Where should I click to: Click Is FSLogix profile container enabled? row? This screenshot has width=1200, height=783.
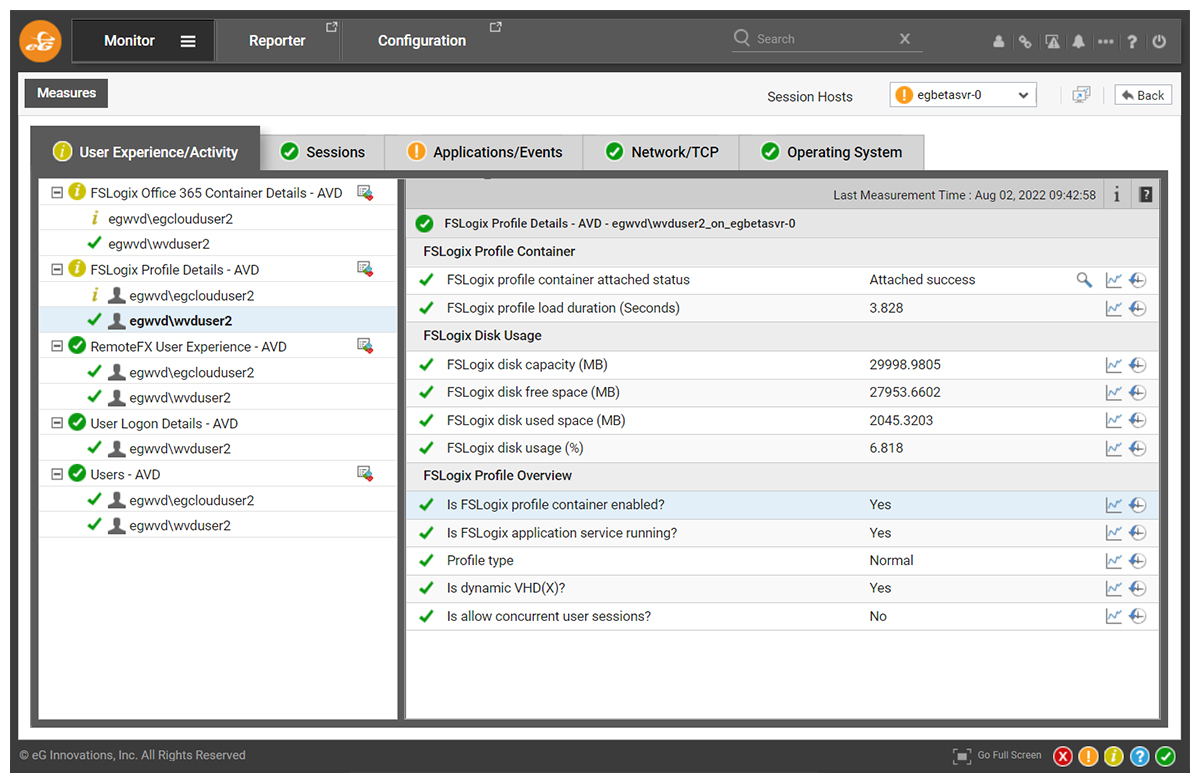coord(782,505)
